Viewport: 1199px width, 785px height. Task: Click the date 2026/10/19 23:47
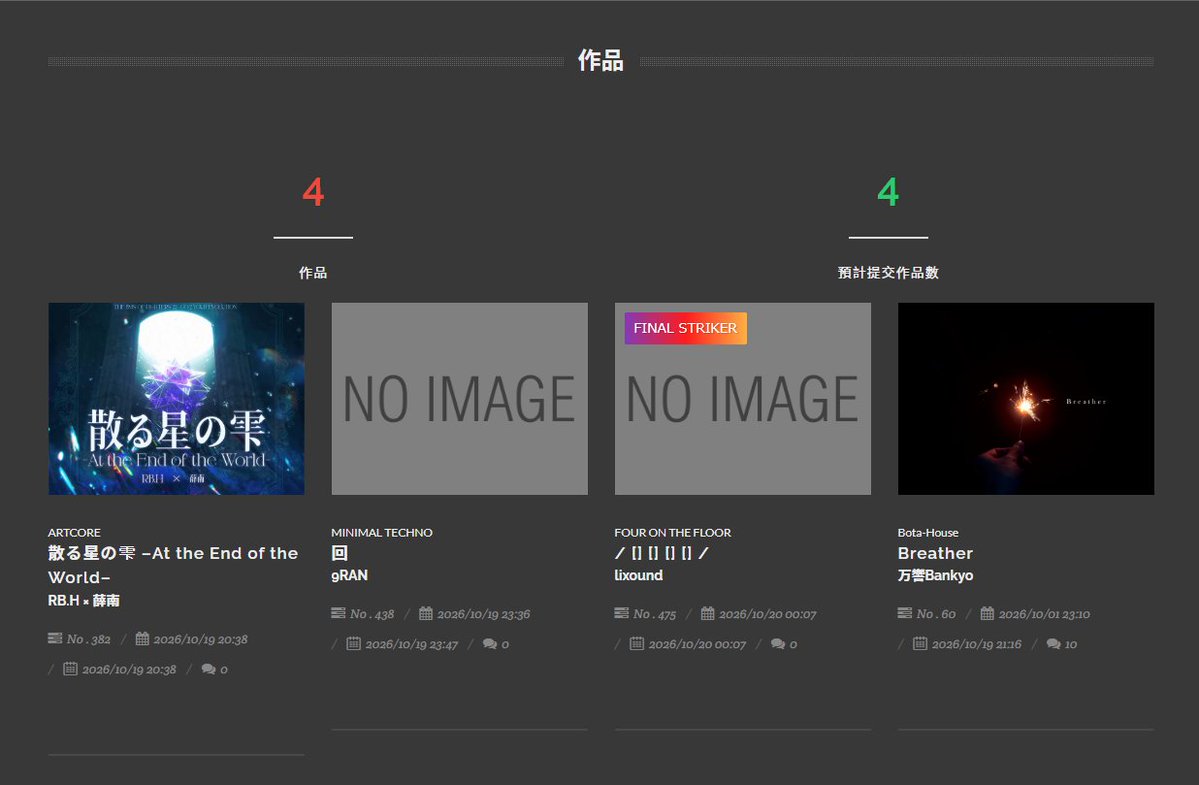point(411,644)
